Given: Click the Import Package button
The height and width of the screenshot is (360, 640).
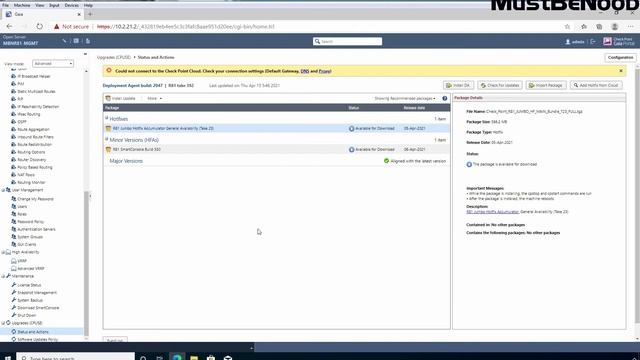Looking at the screenshot, I should pyautogui.click(x=546, y=85).
